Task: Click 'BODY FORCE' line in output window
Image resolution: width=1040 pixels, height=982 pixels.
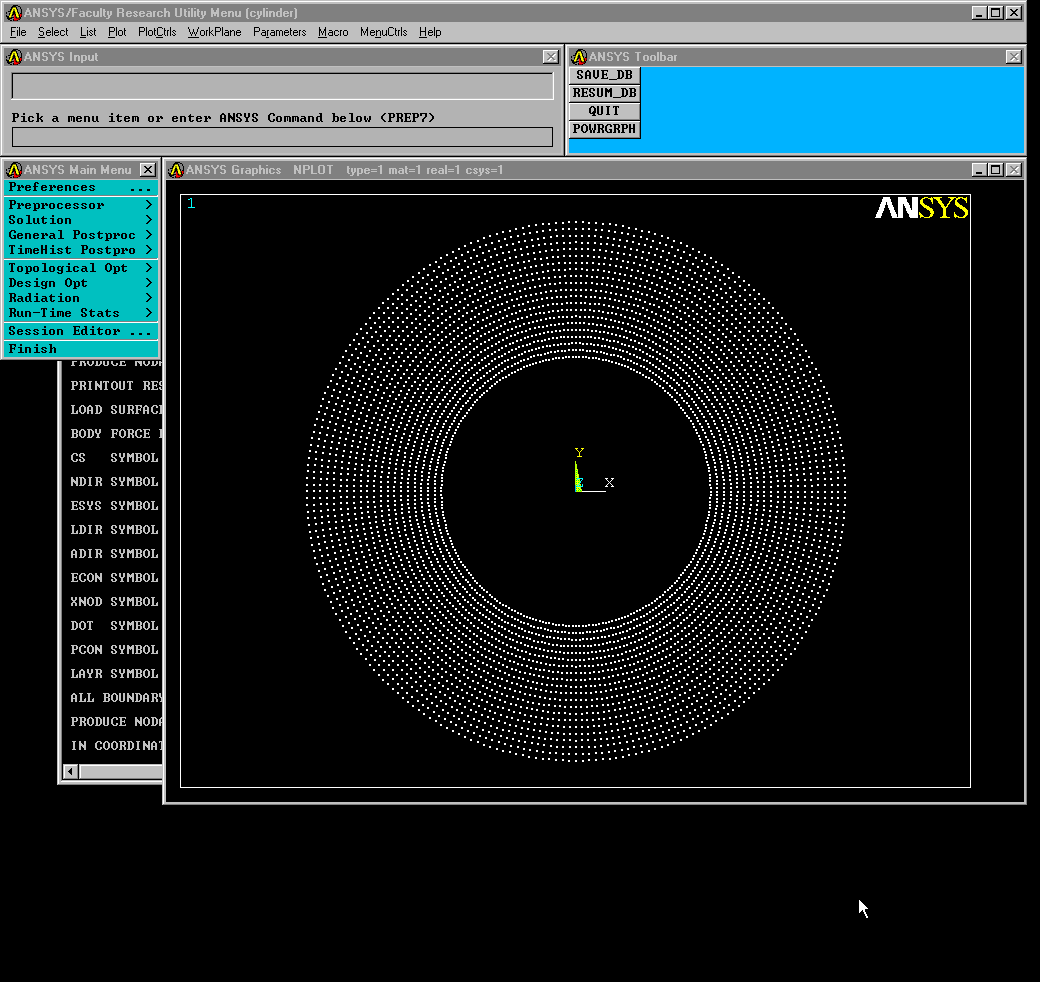Action: (x=116, y=434)
